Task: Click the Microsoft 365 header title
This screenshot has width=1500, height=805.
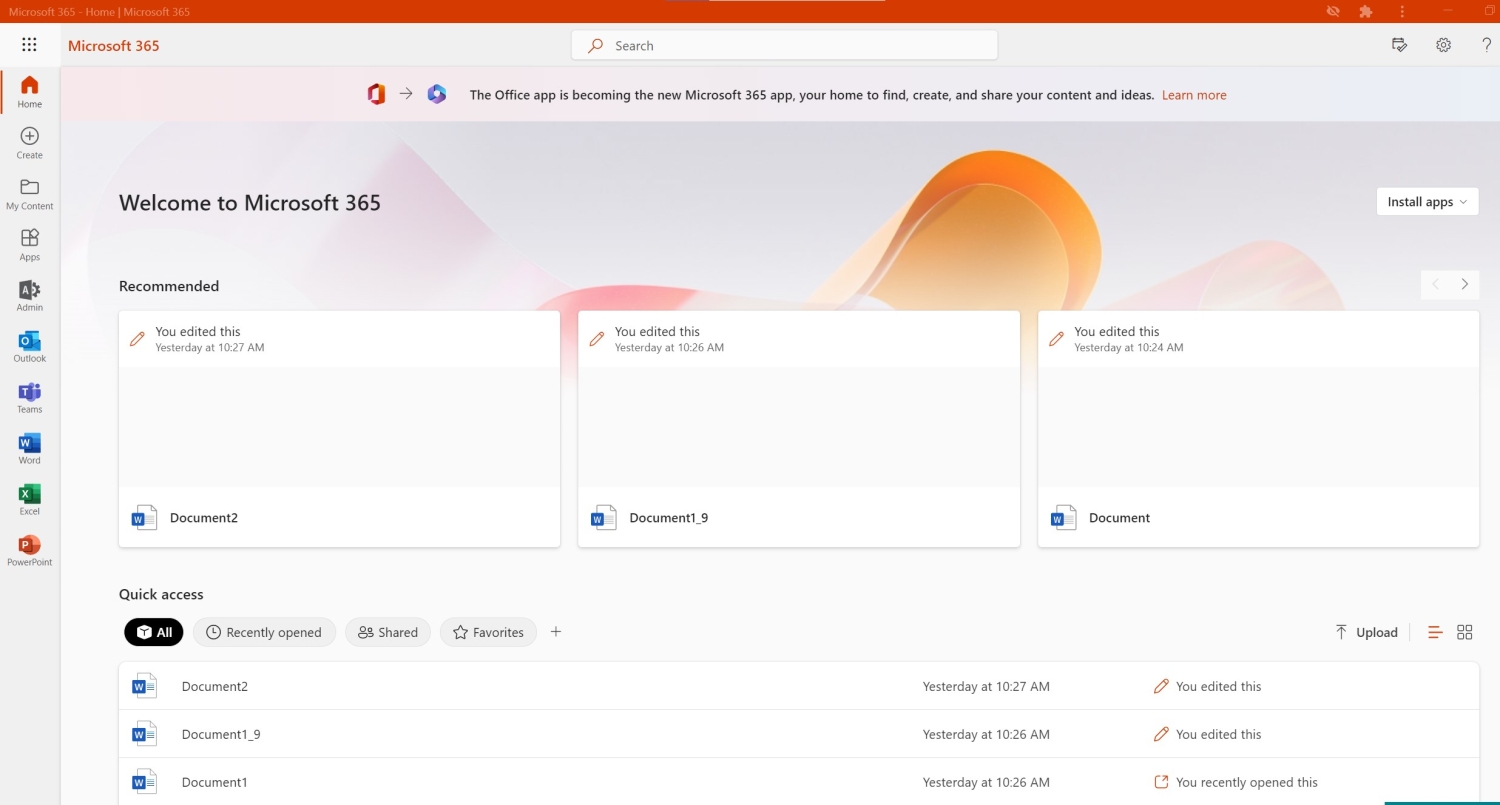Action: [114, 45]
